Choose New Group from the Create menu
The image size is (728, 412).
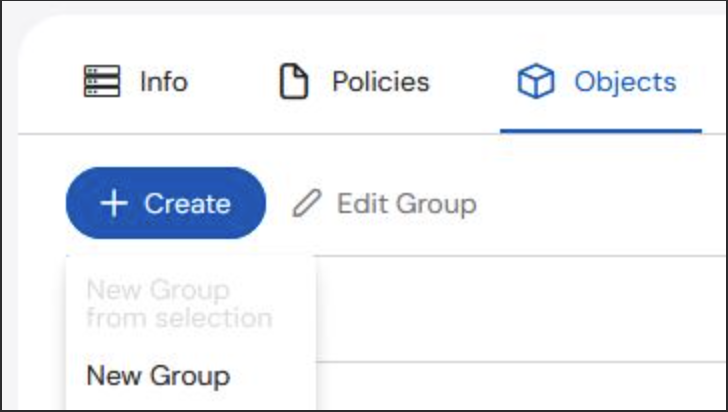pyautogui.click(x=158, y=375)
